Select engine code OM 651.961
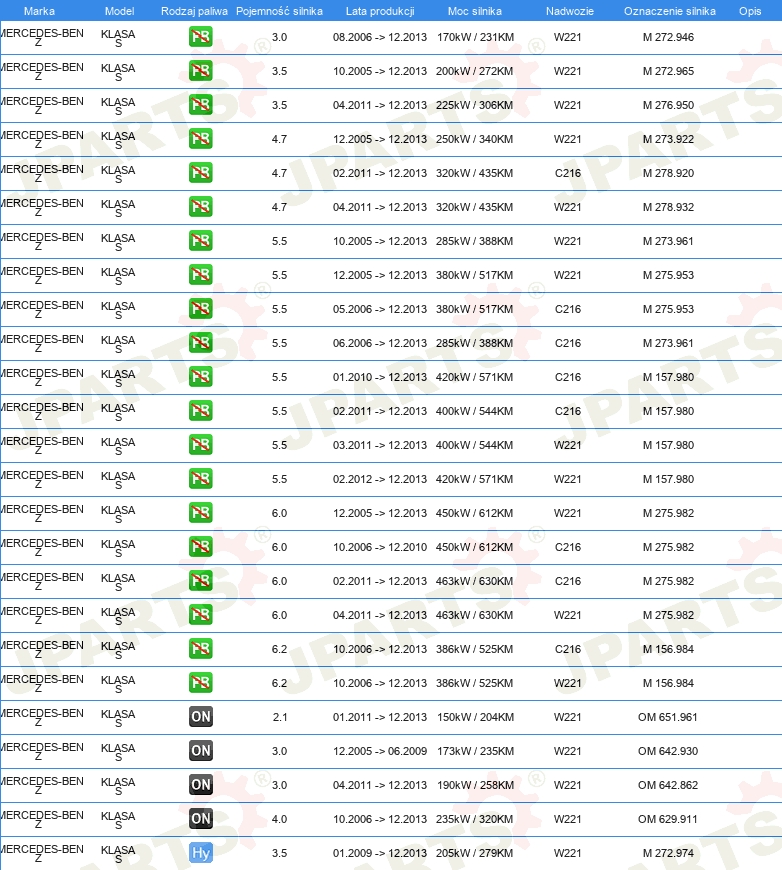 pos(668,717)
